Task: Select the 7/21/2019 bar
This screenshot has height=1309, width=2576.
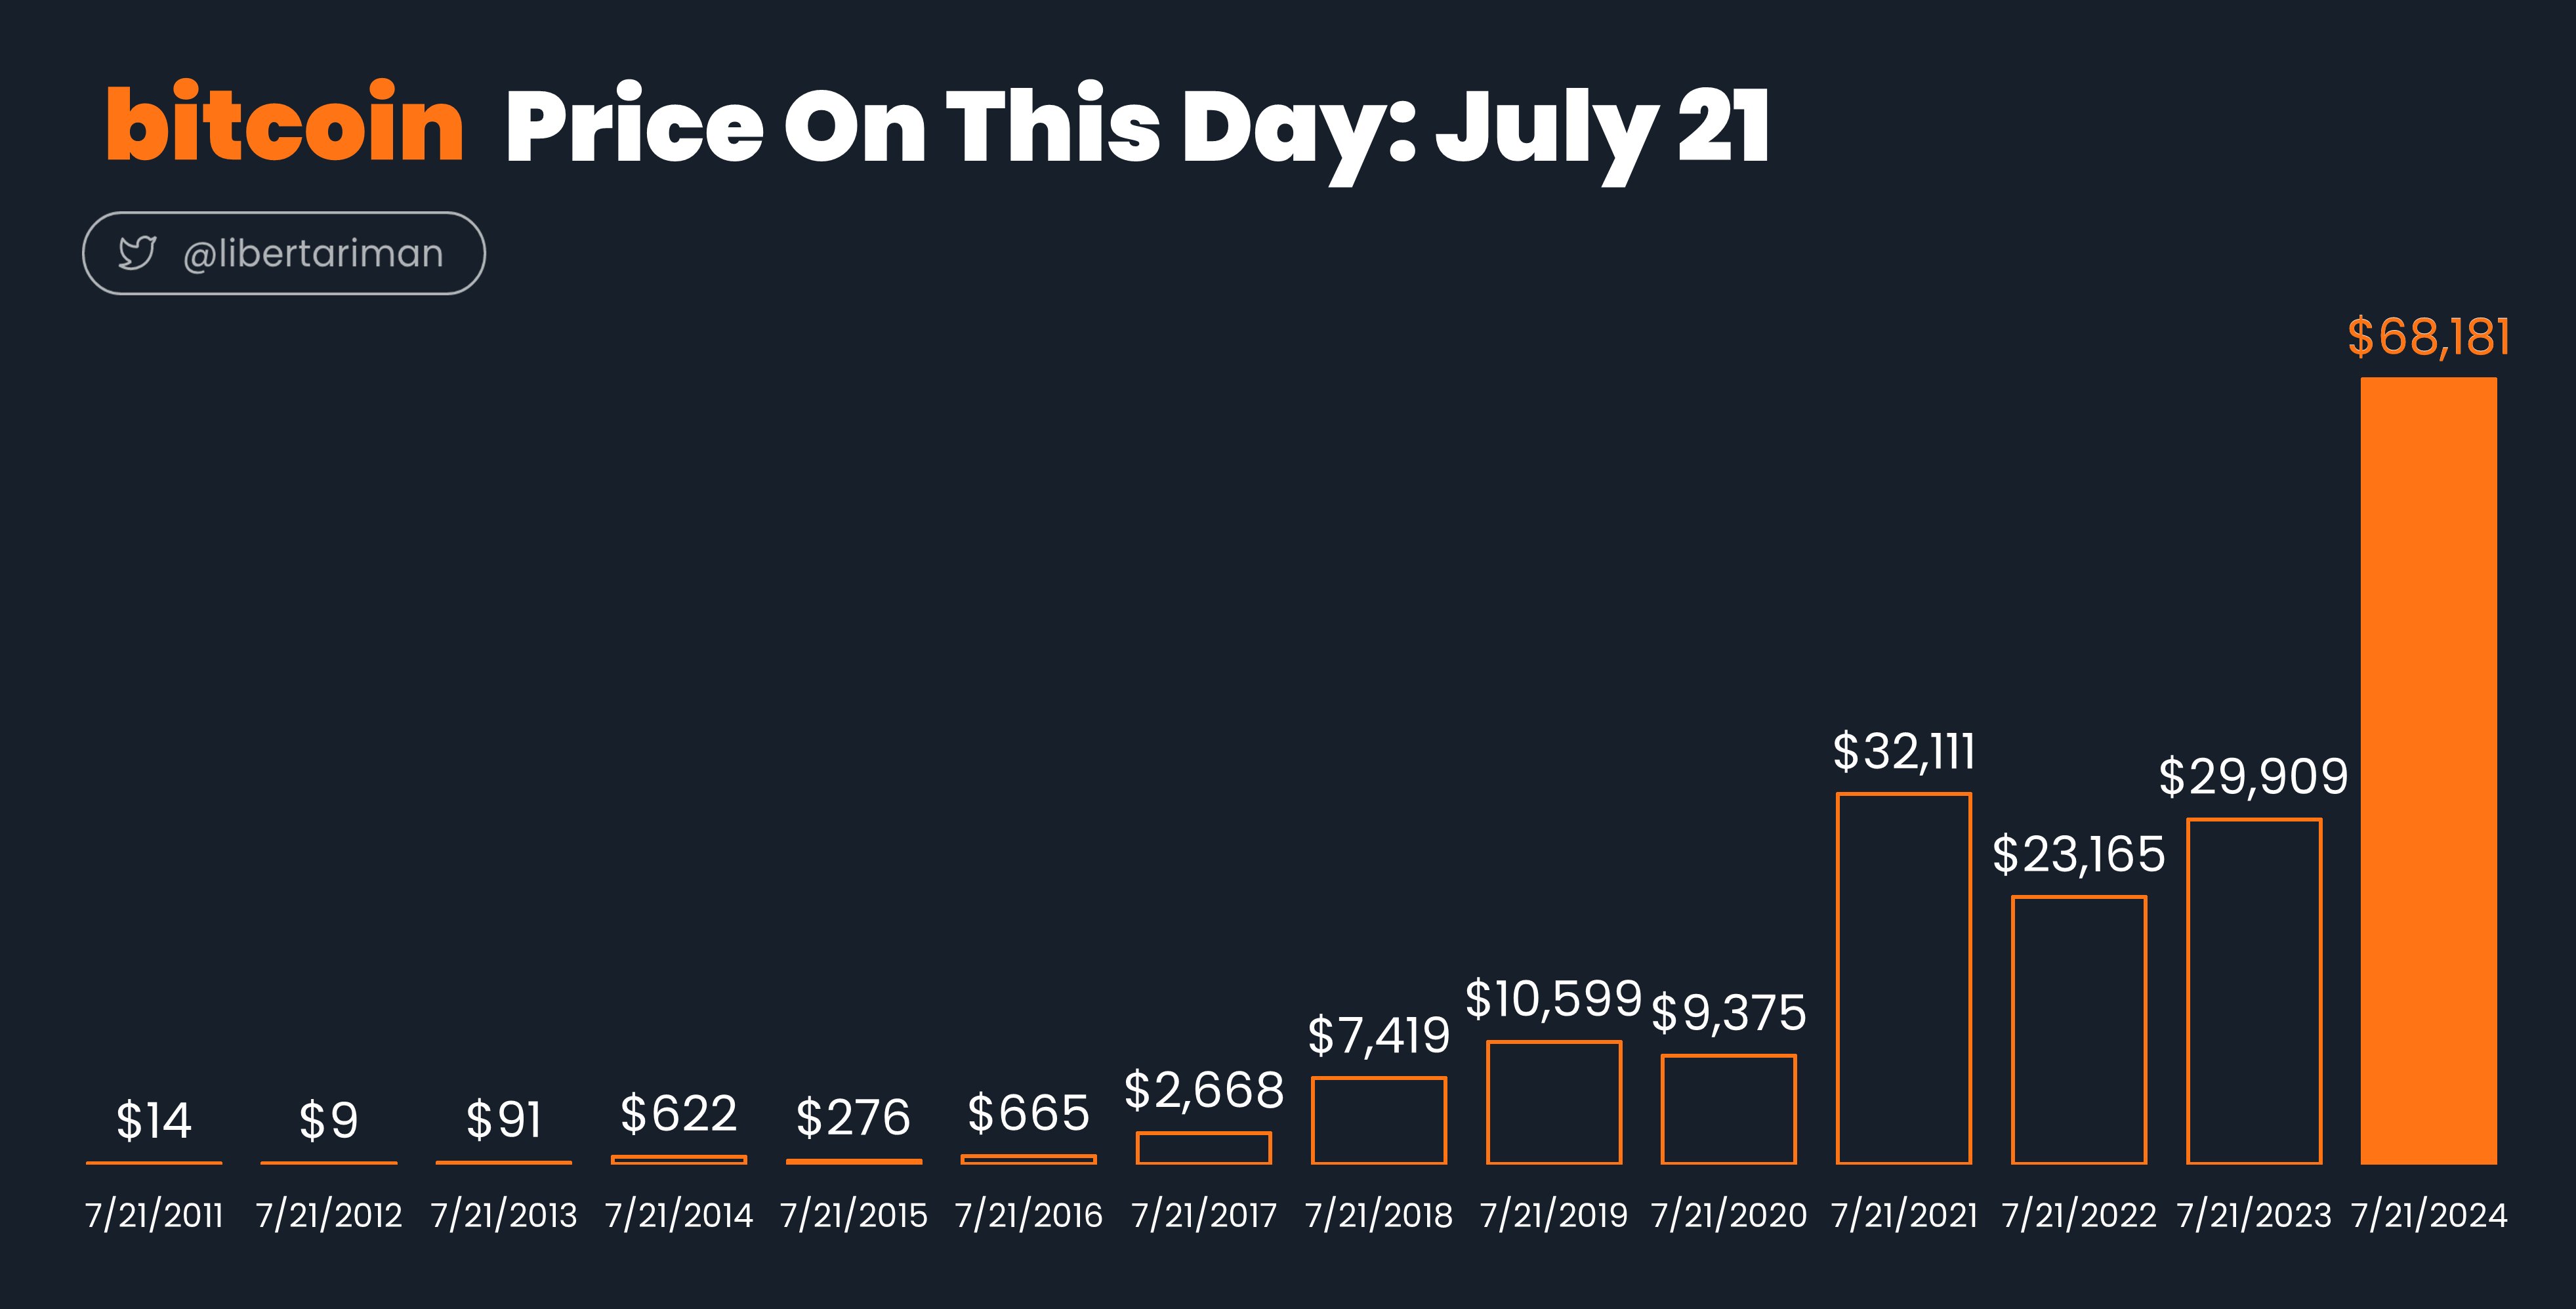Action: click(x=1554, y=1102)
